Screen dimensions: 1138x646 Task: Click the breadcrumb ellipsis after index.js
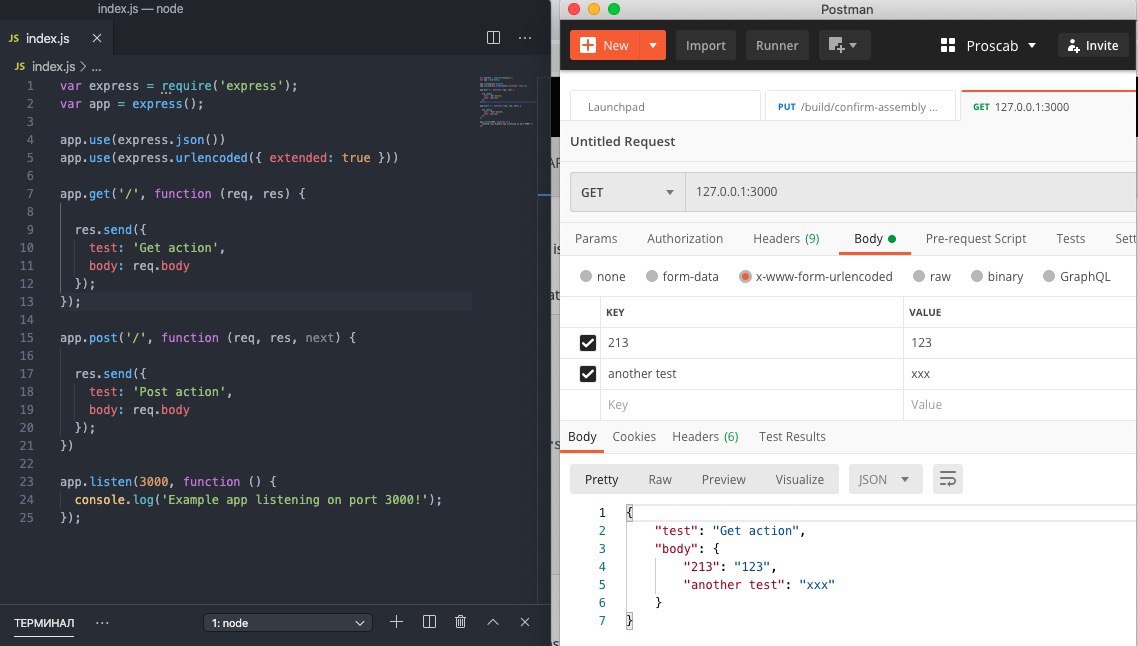point(96,66)
